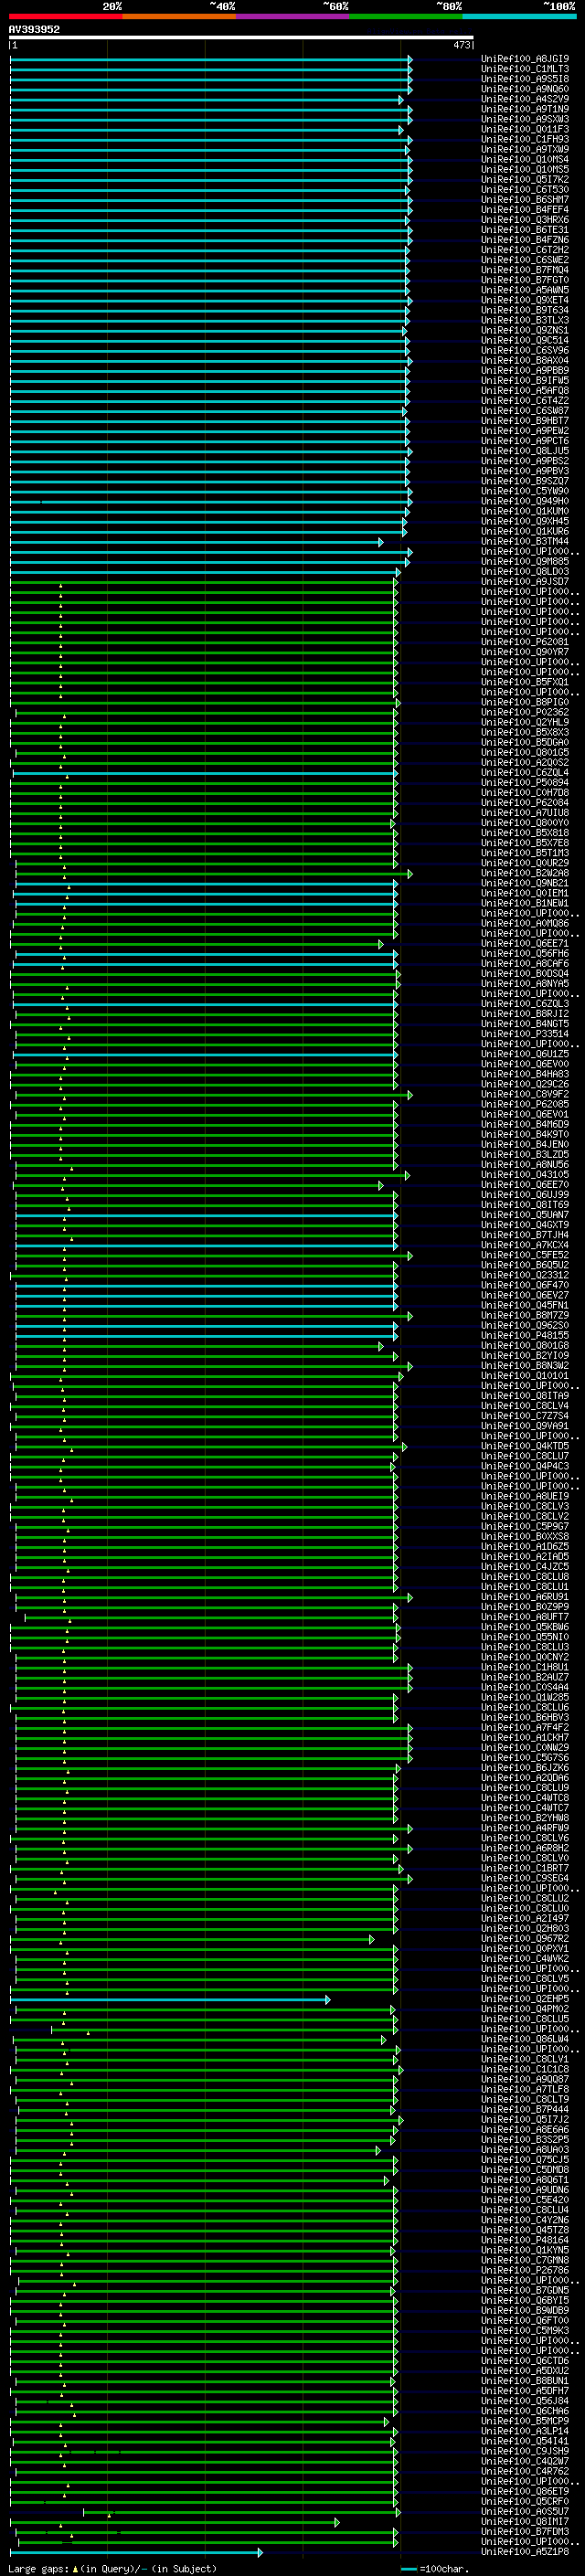Image resolution: width=585 pixels, height=2576 pixels.
Task: Select hit label UniRef100_A0S5U7
Action: click(x=525, y=2511)
